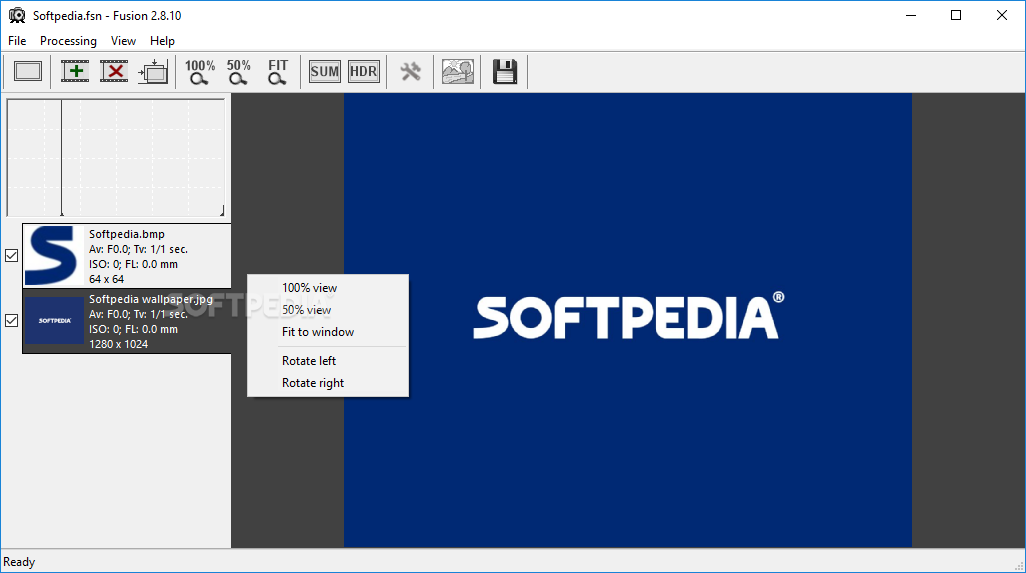The image size is (1026, 573).
Task: Save with the floppy disk icon
Action: pyautogui.click(x=505, y=71)
